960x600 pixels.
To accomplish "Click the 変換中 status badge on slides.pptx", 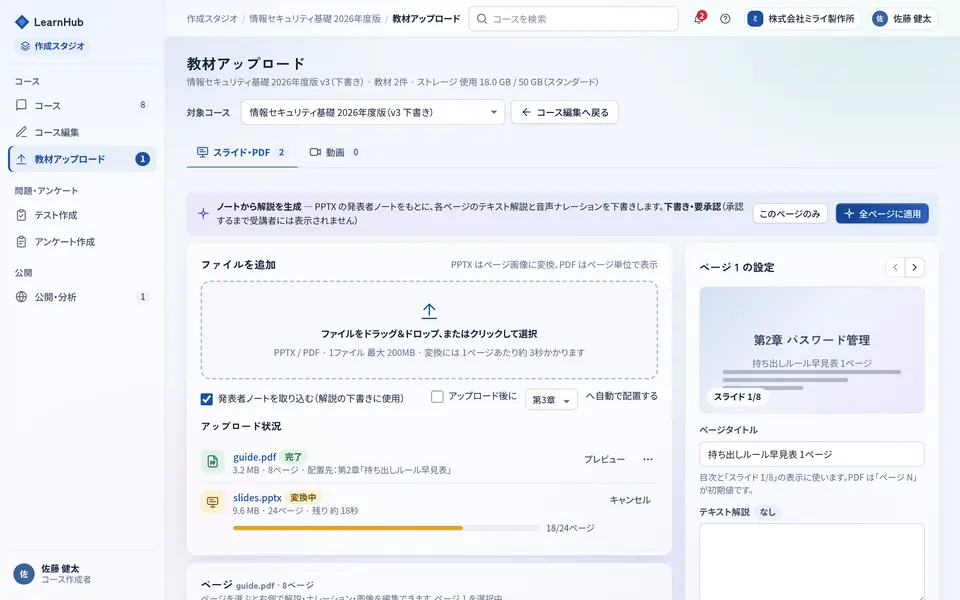I will point(303,498).
